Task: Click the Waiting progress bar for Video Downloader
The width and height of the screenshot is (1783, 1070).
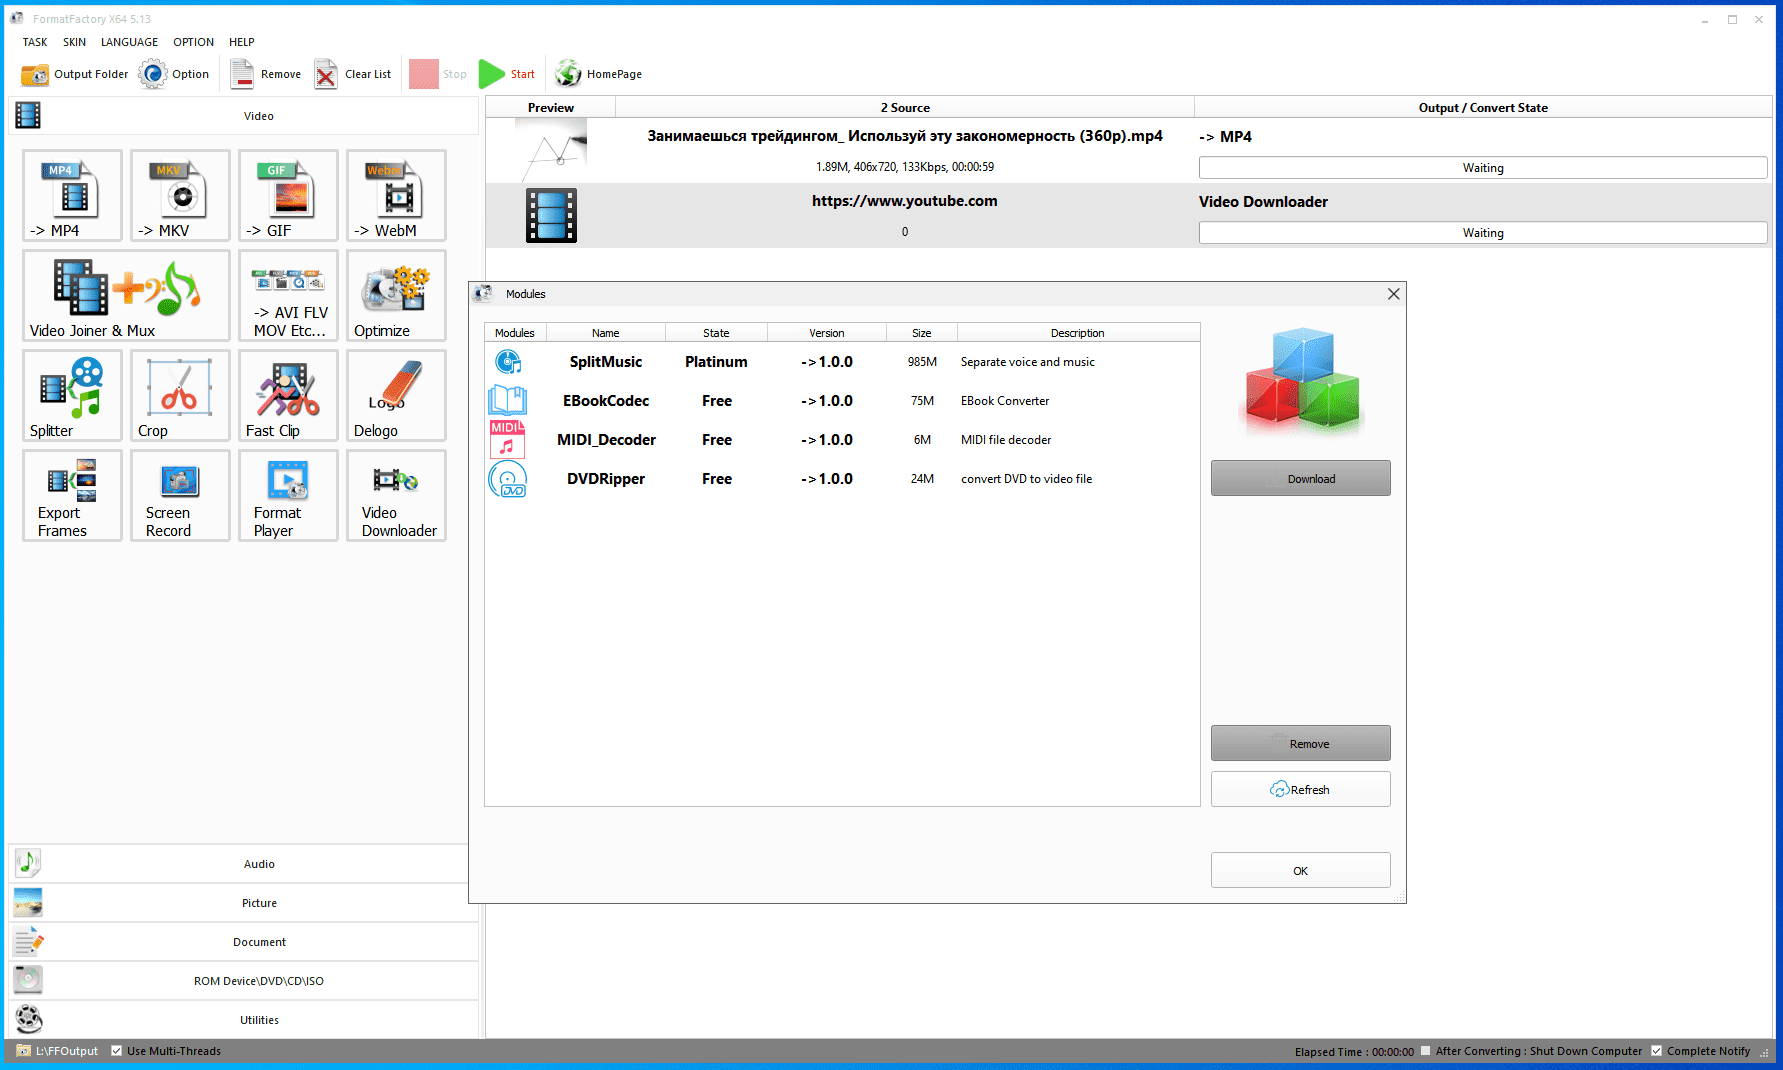Action: tap(1483, 233)
